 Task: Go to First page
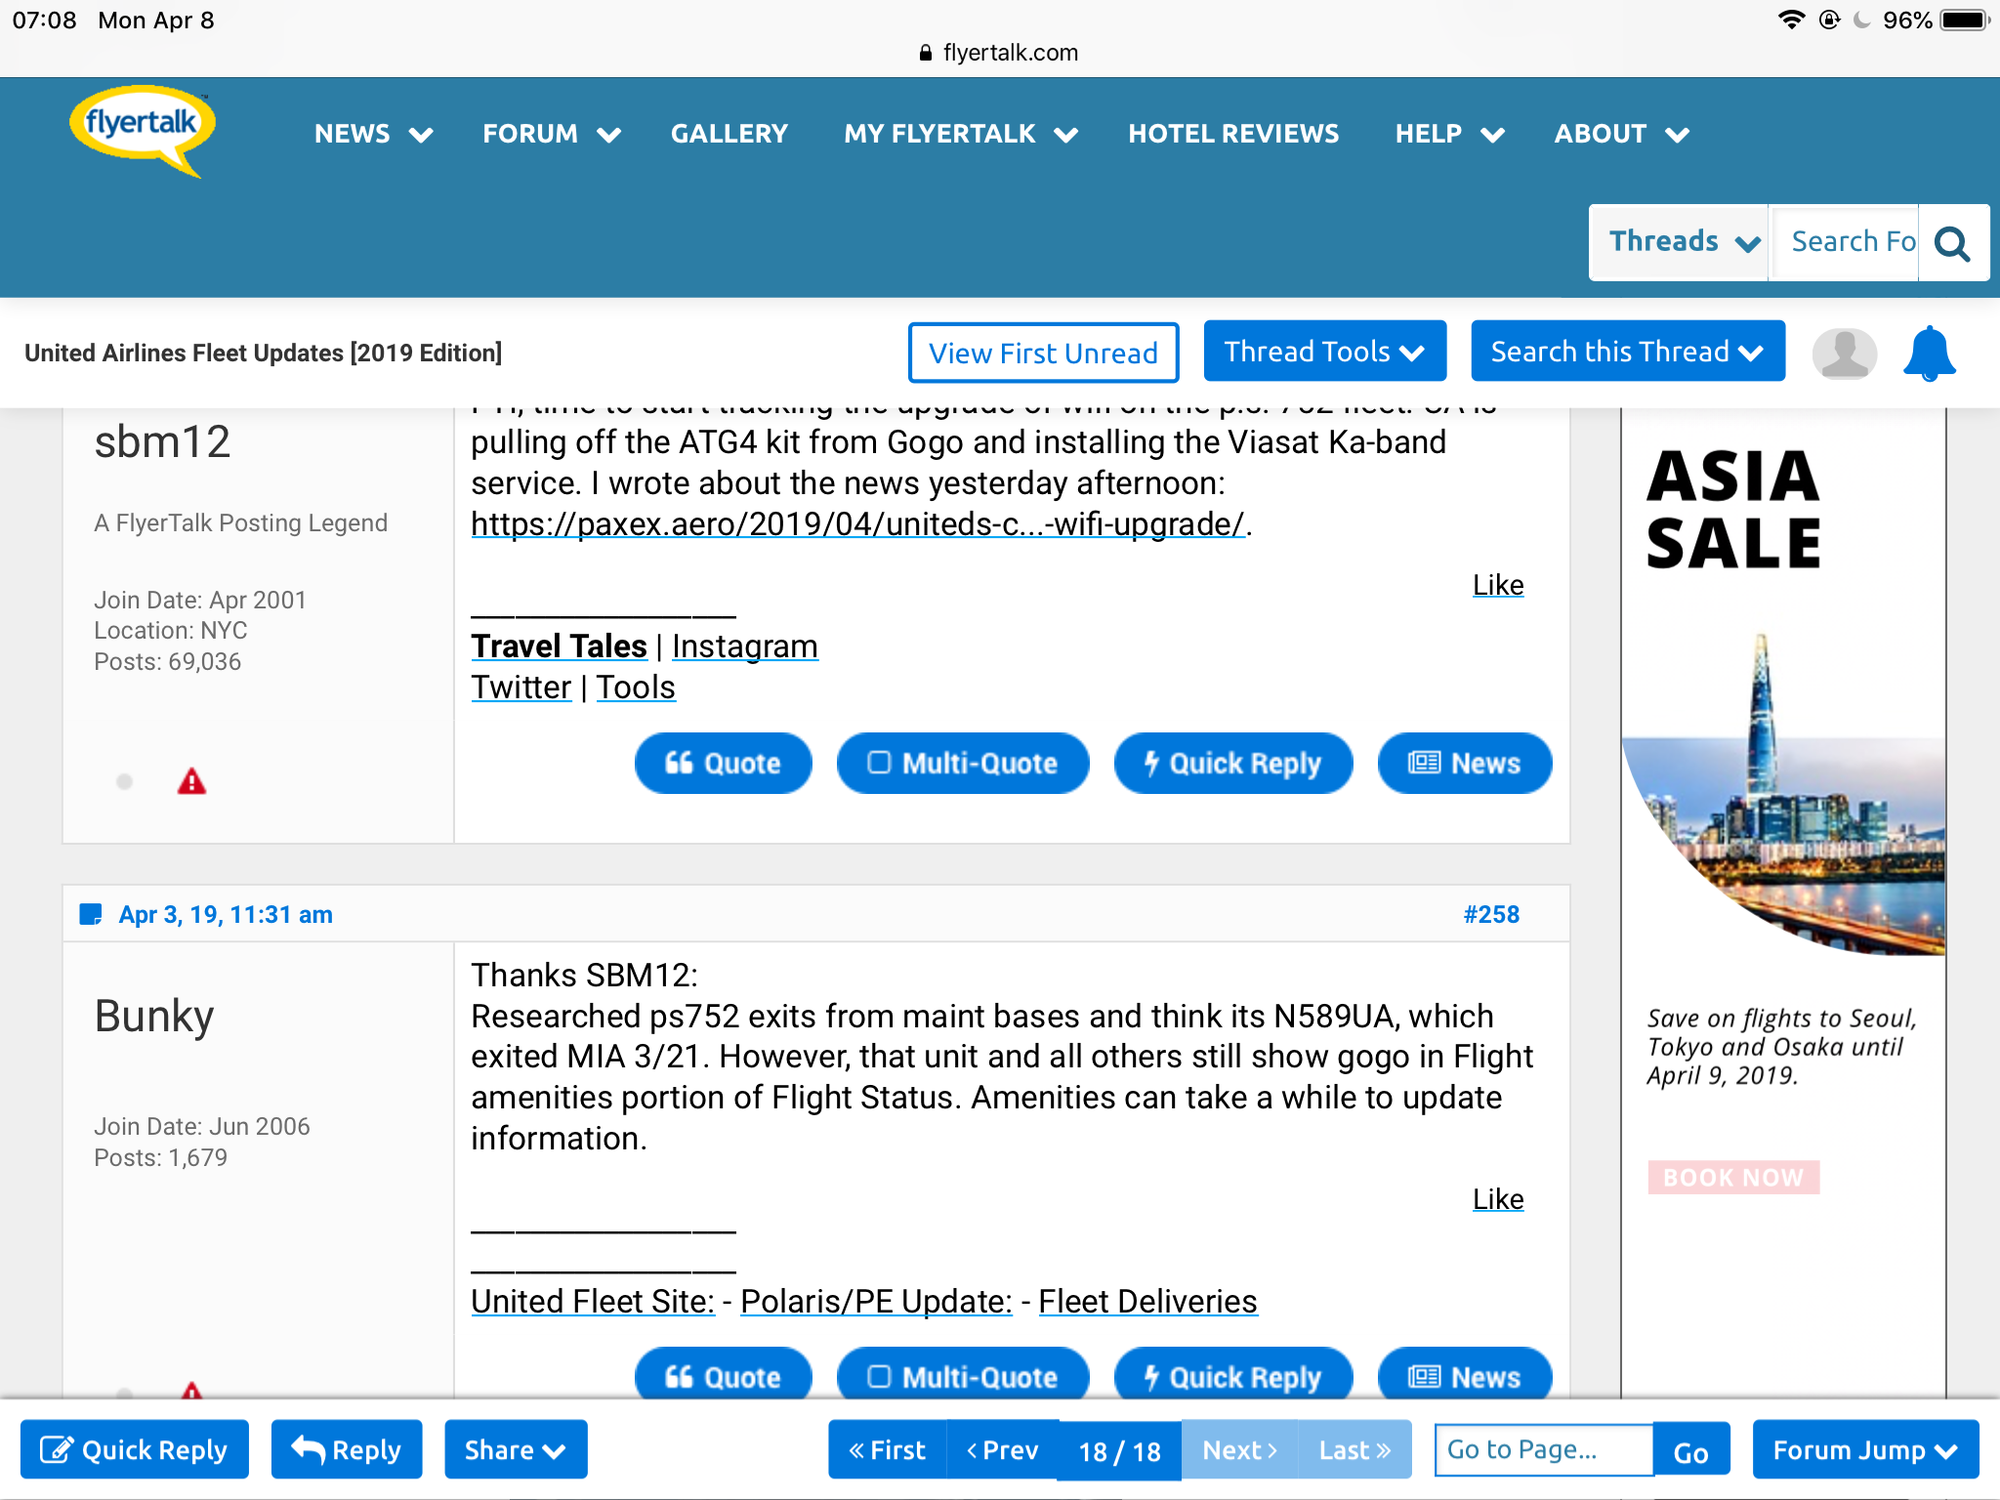click(887, 1449)
